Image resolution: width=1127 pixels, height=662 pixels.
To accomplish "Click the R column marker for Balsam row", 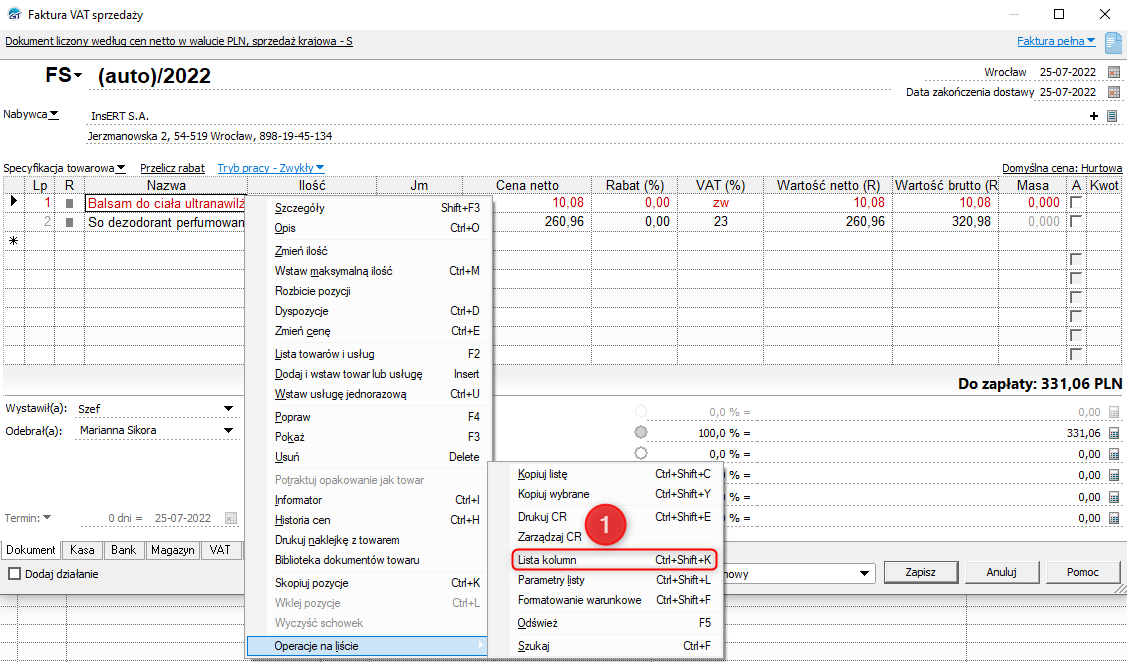I will (69, 203).
